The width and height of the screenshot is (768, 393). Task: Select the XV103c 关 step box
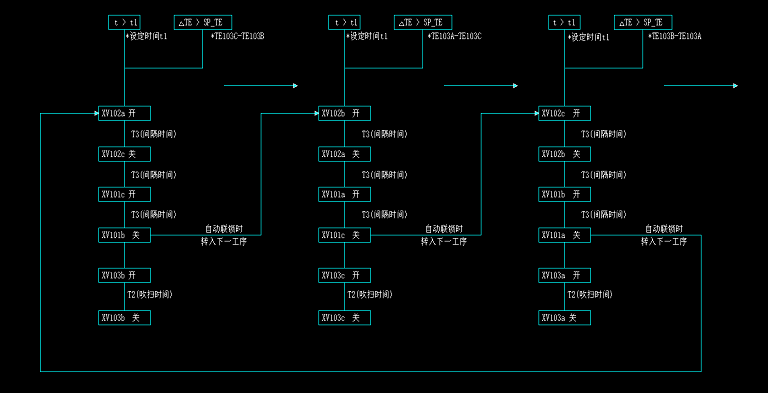pyautogui.click(x=344, y=318)
